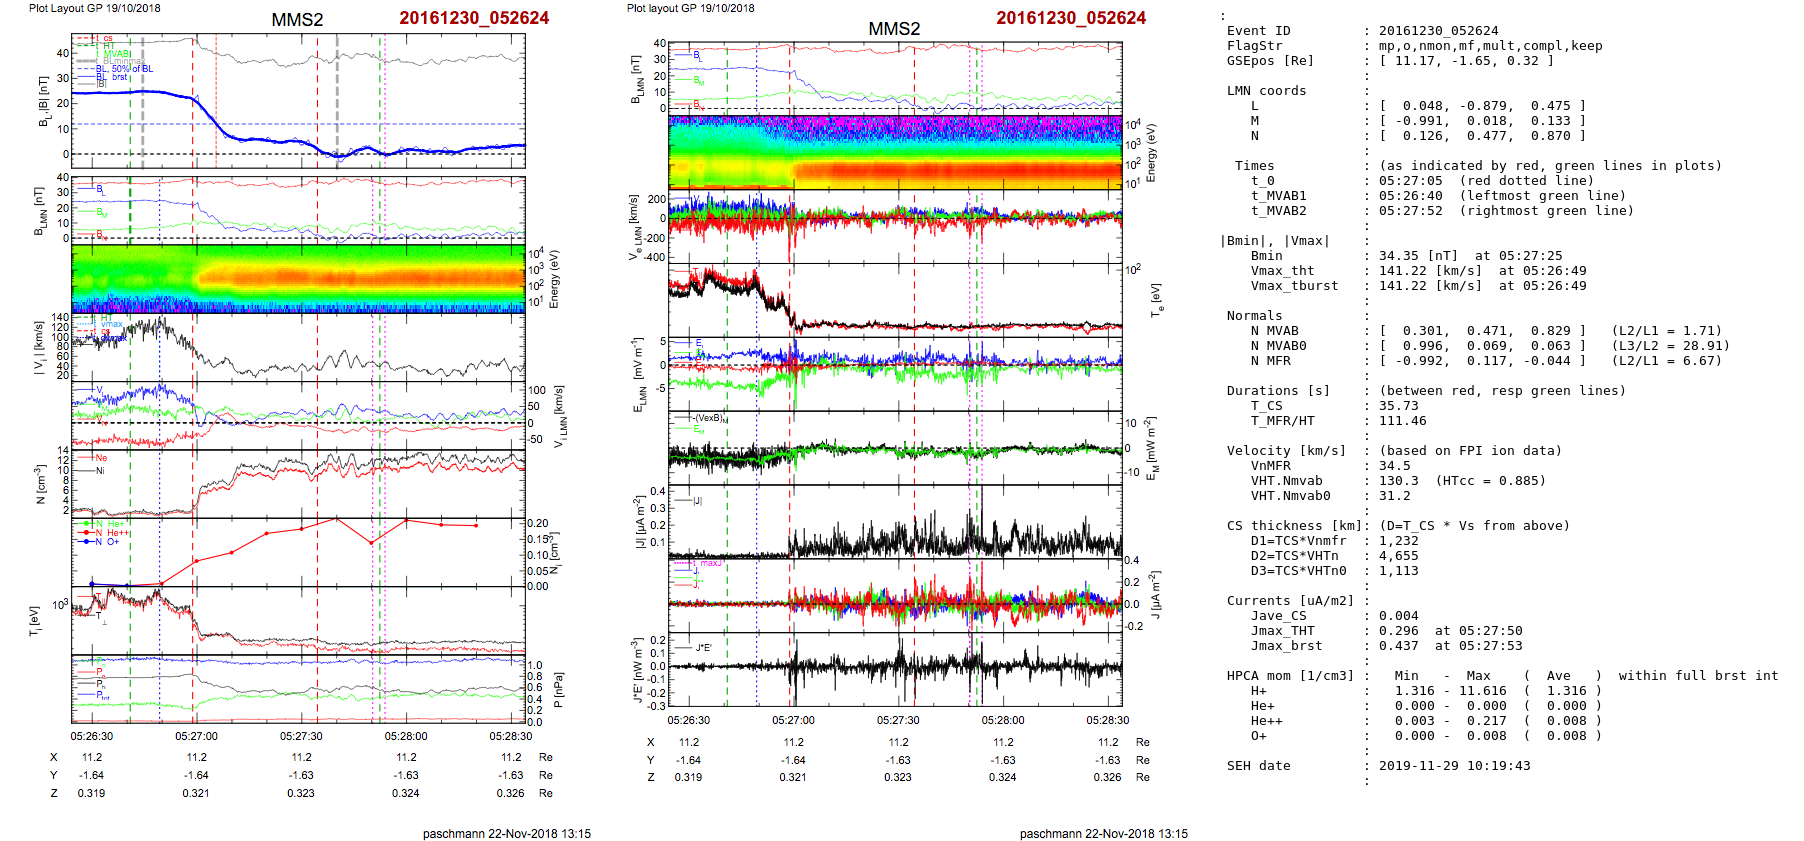Screen dimensions: 1804x841
Task: Select the D2 thickness value 4,655
Action: pos(1399,556)
